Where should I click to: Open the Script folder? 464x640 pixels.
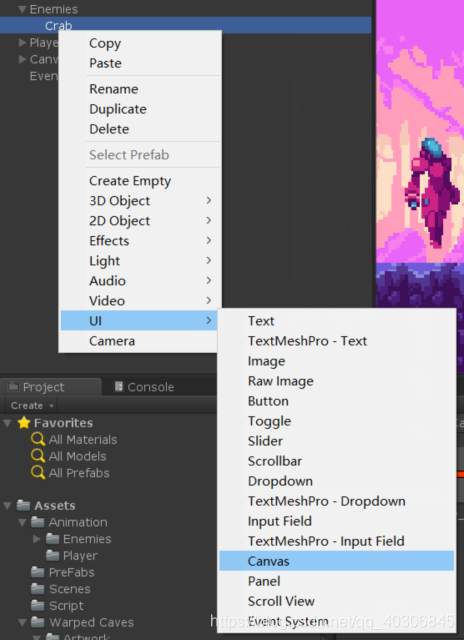tap(66, 606)
